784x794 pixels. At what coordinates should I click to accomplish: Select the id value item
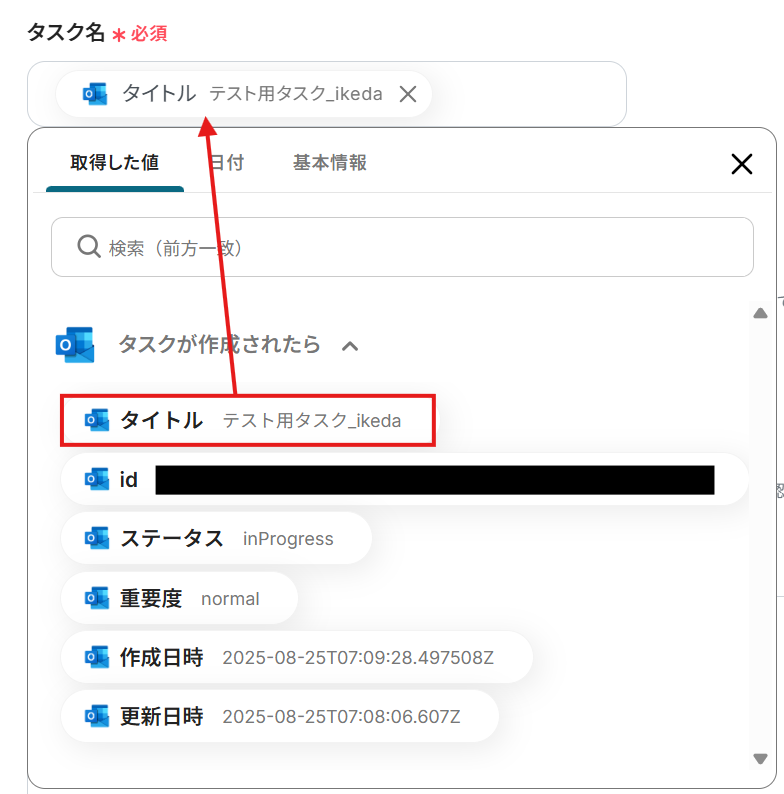pos(404,480)
